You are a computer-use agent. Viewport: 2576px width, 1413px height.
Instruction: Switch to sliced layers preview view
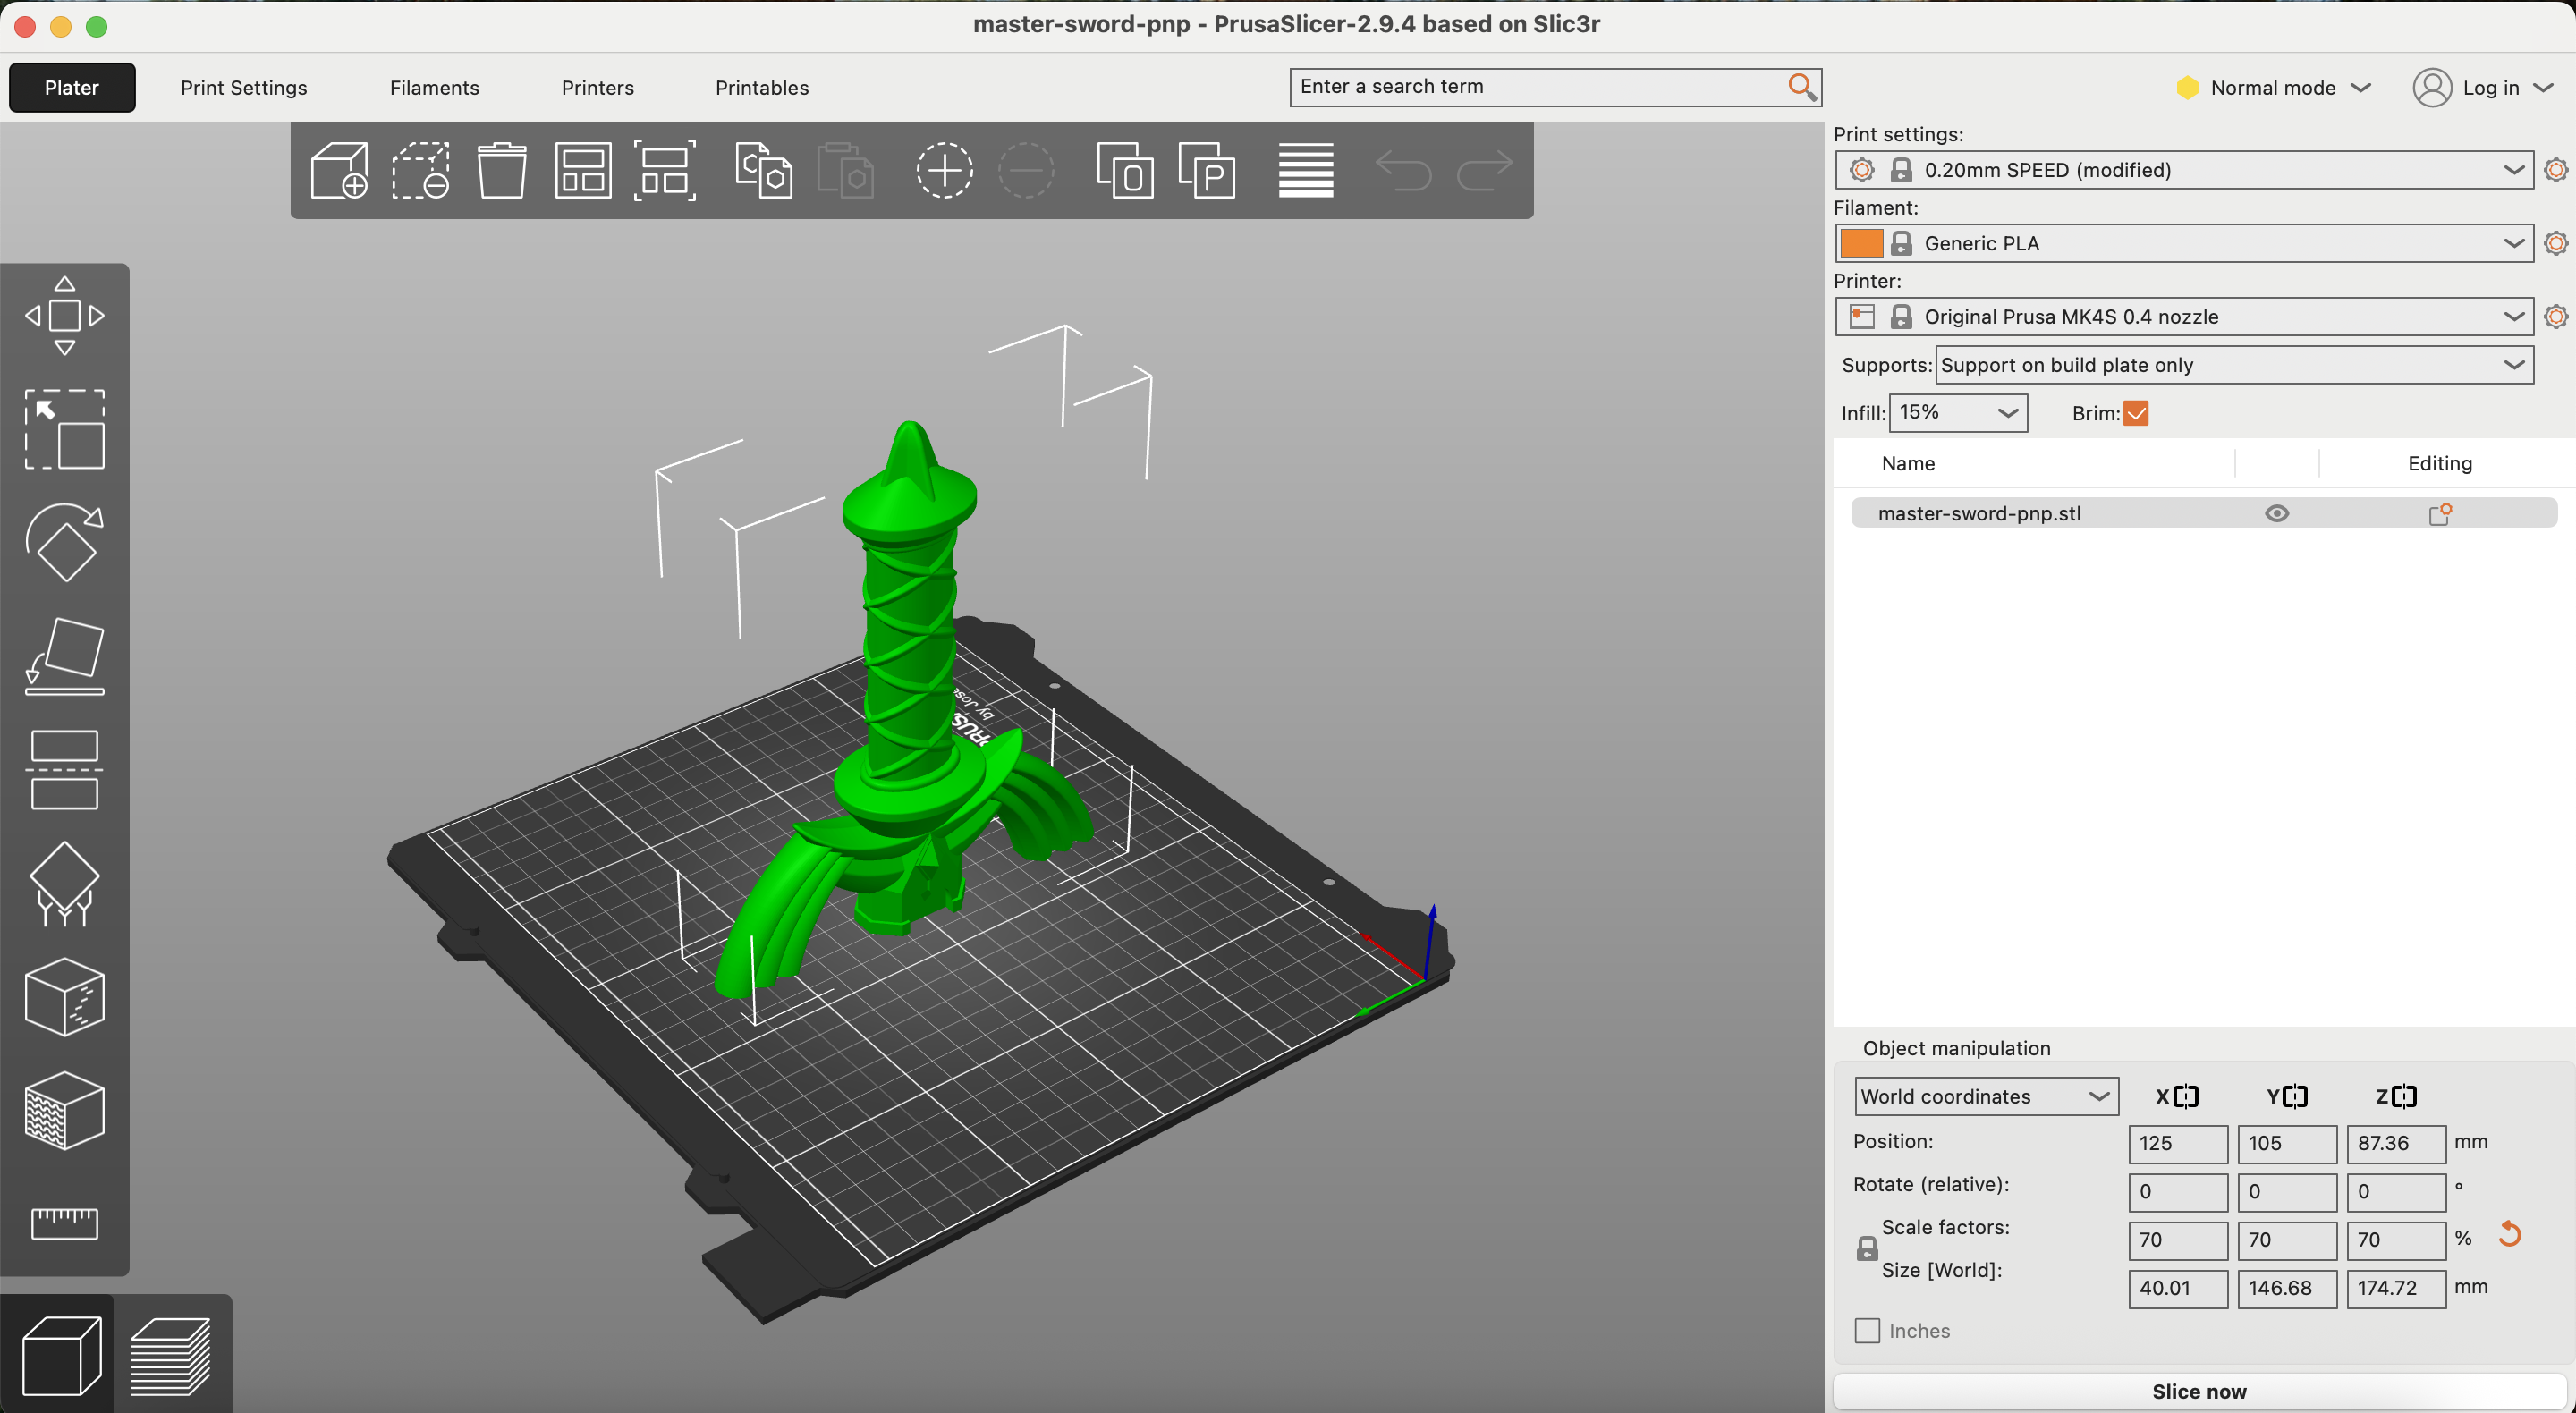[171, 1355]
